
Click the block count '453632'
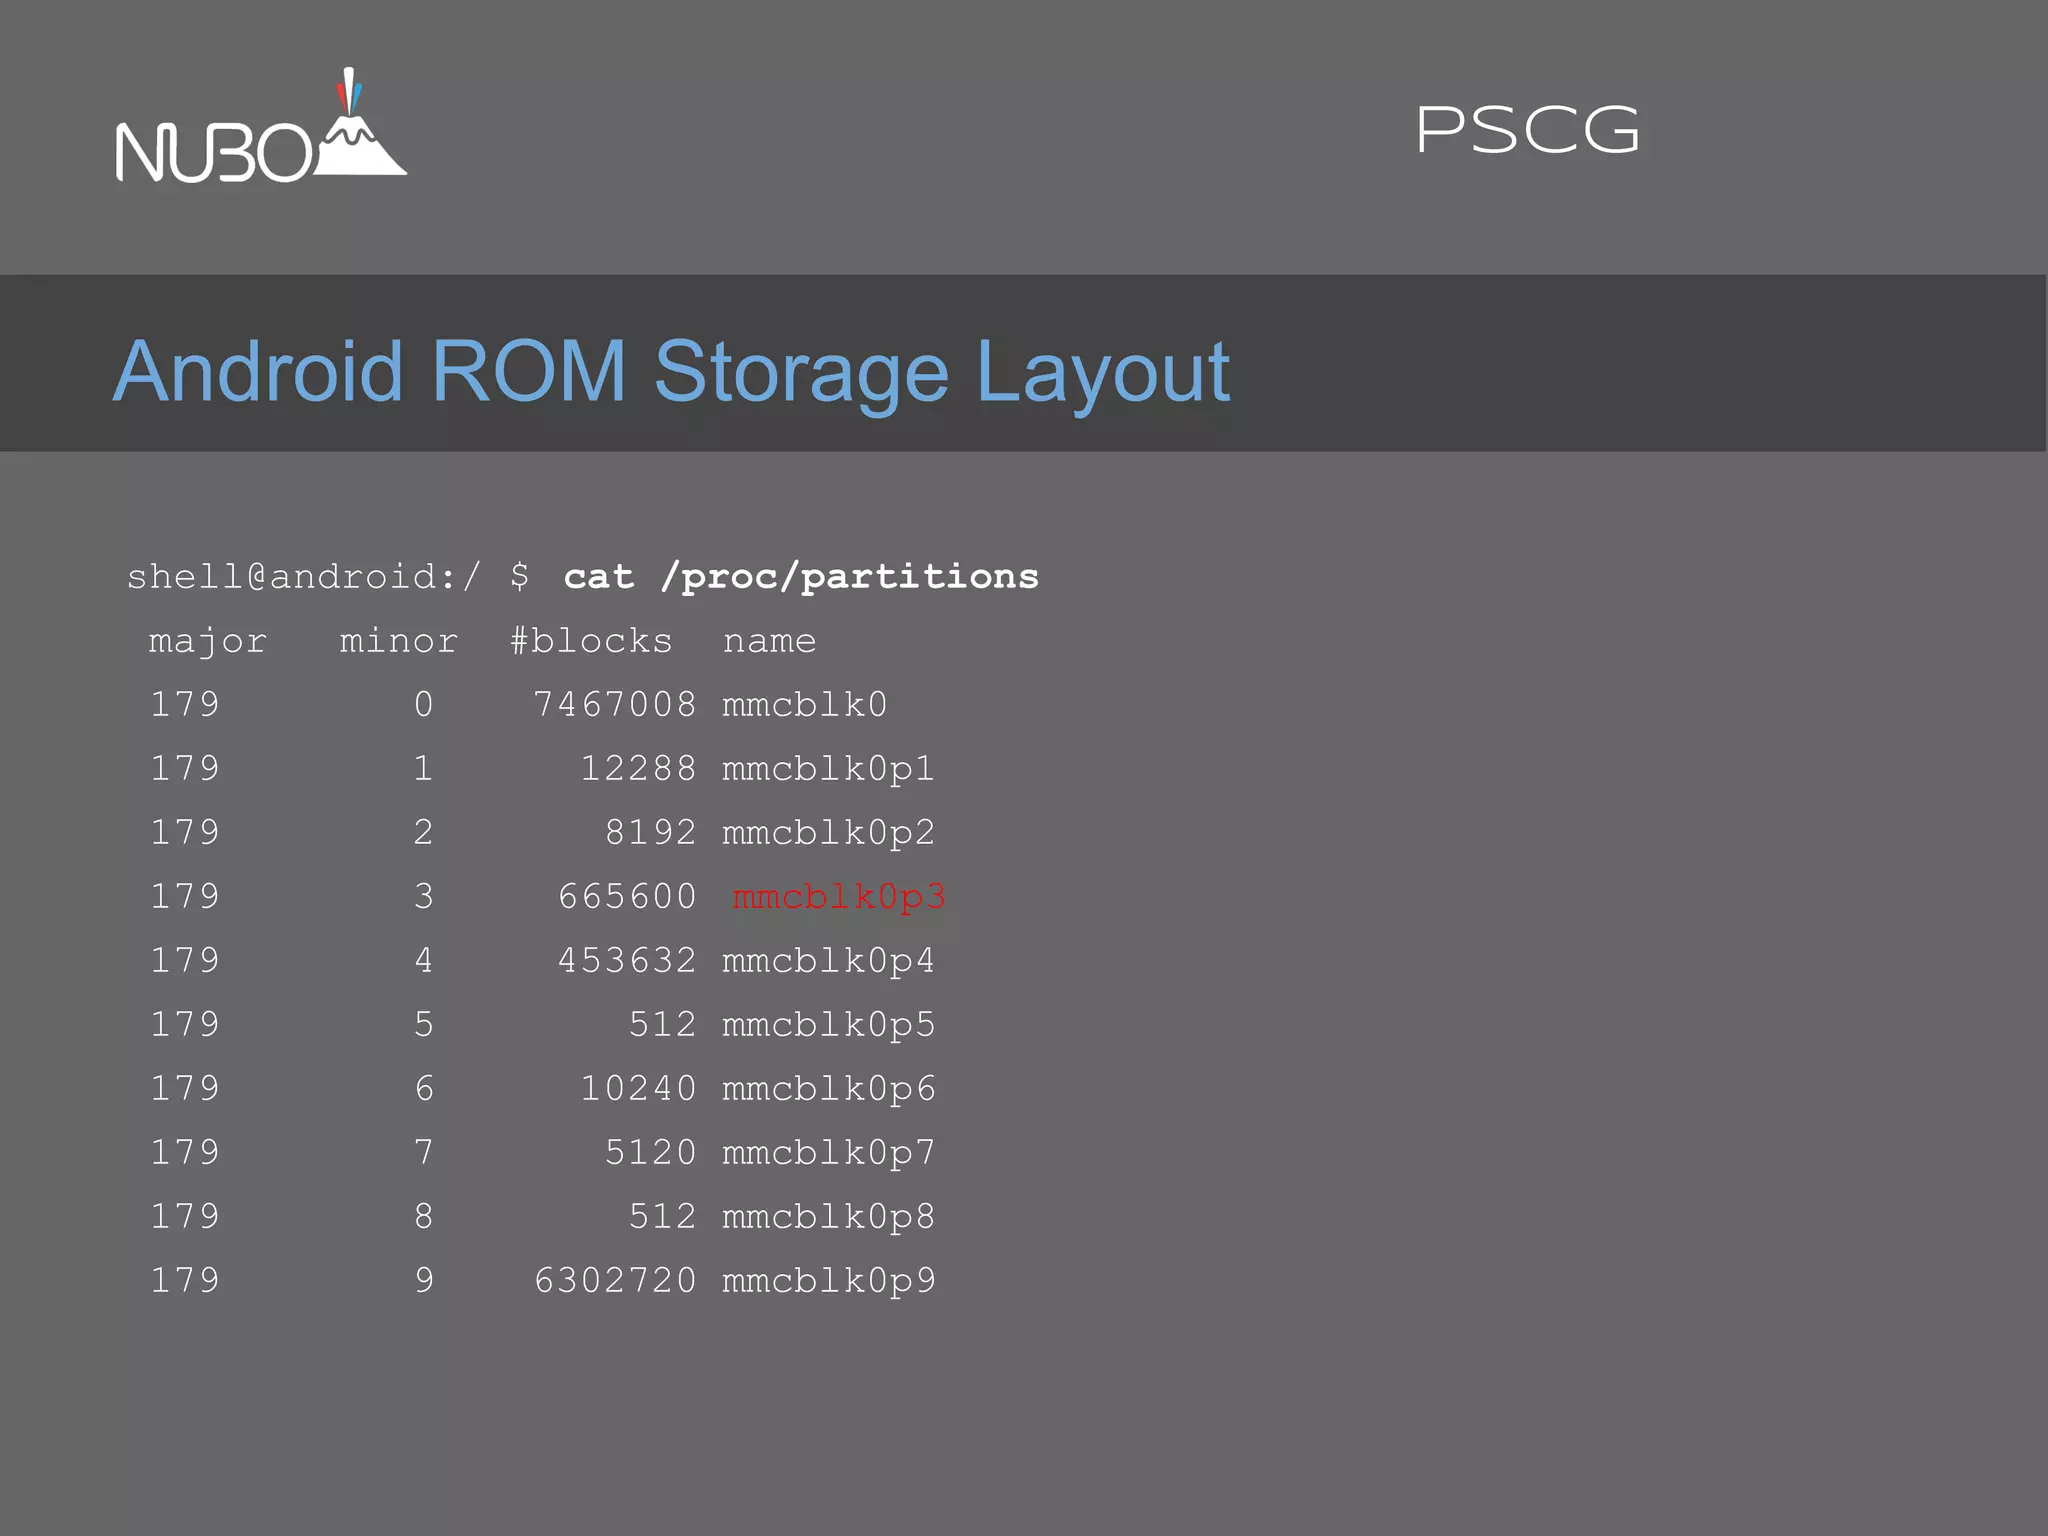[x=627, y=960]
